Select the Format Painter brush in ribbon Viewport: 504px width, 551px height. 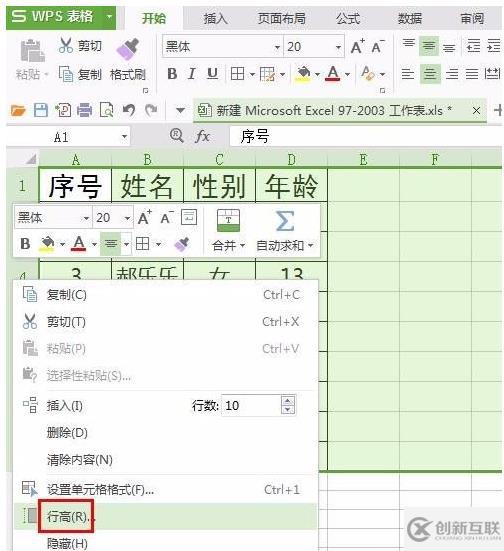(x=128, y=48)
